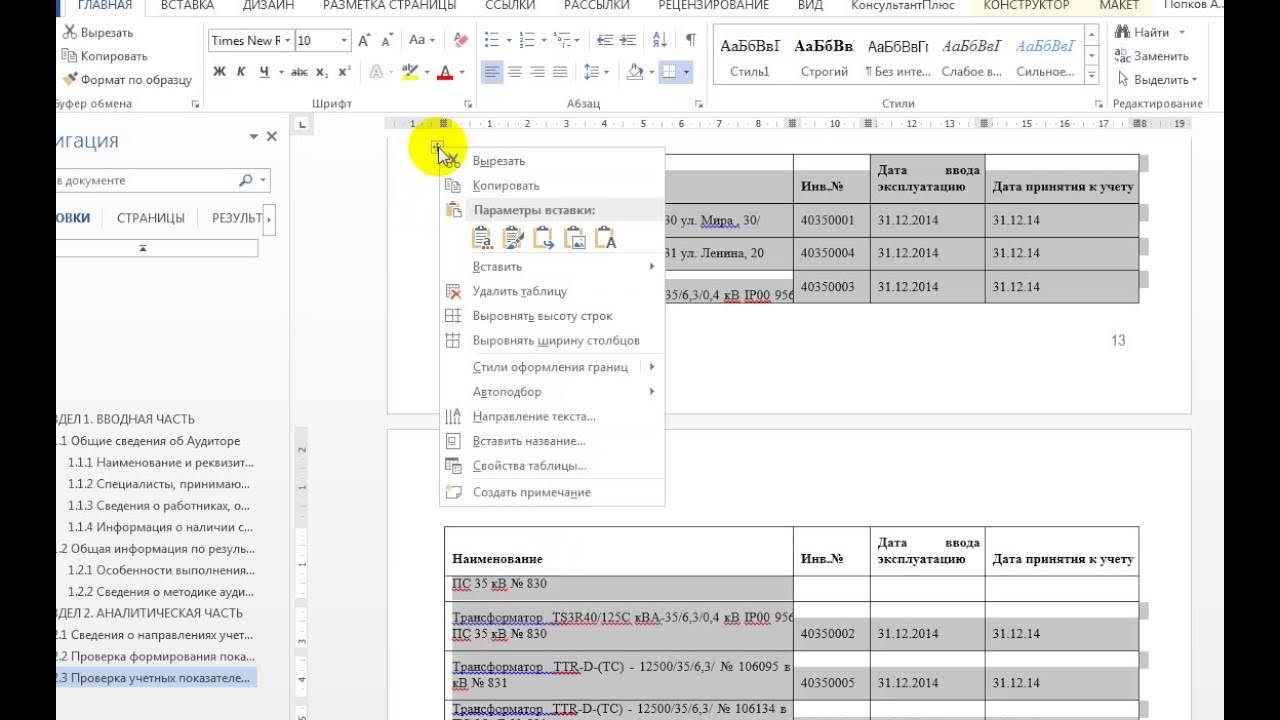
Task: Align text to the left
Action: (x=492, y=72)
